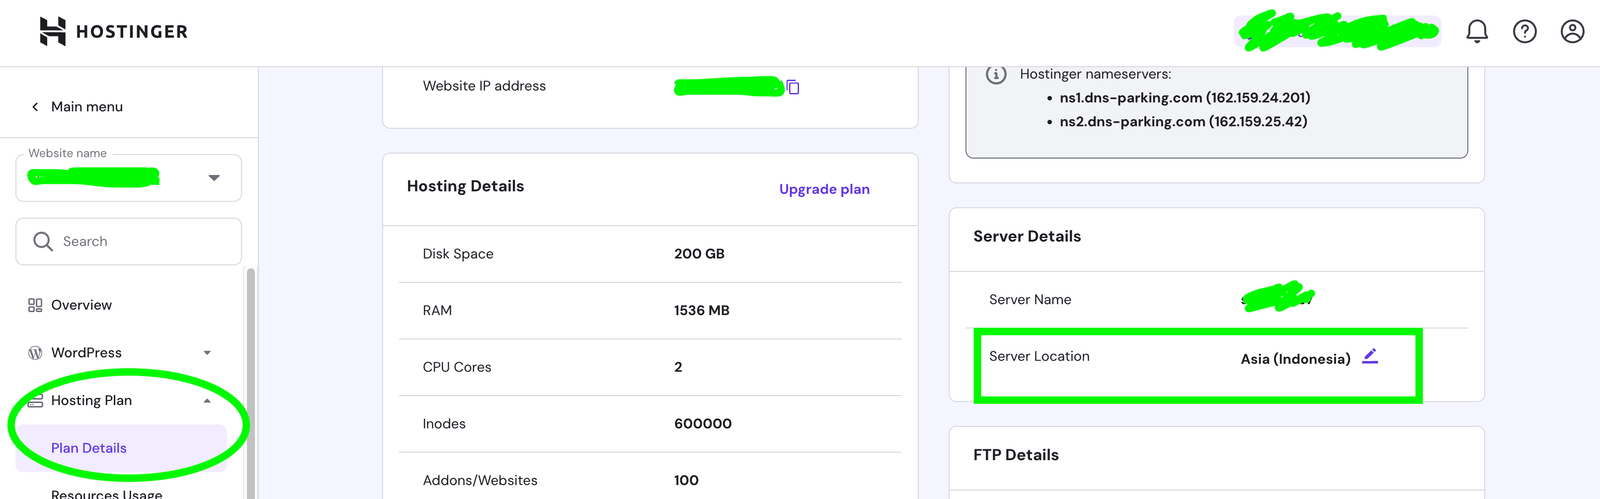
Task: Click the Website IP address label
Action: coord(484,86)
